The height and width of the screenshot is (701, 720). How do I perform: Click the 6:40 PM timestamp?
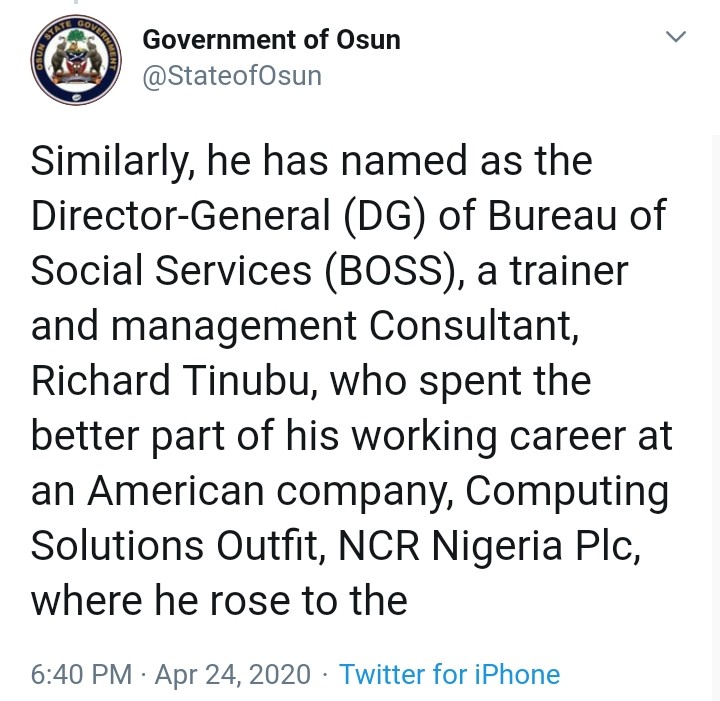(x=81, y=674)
